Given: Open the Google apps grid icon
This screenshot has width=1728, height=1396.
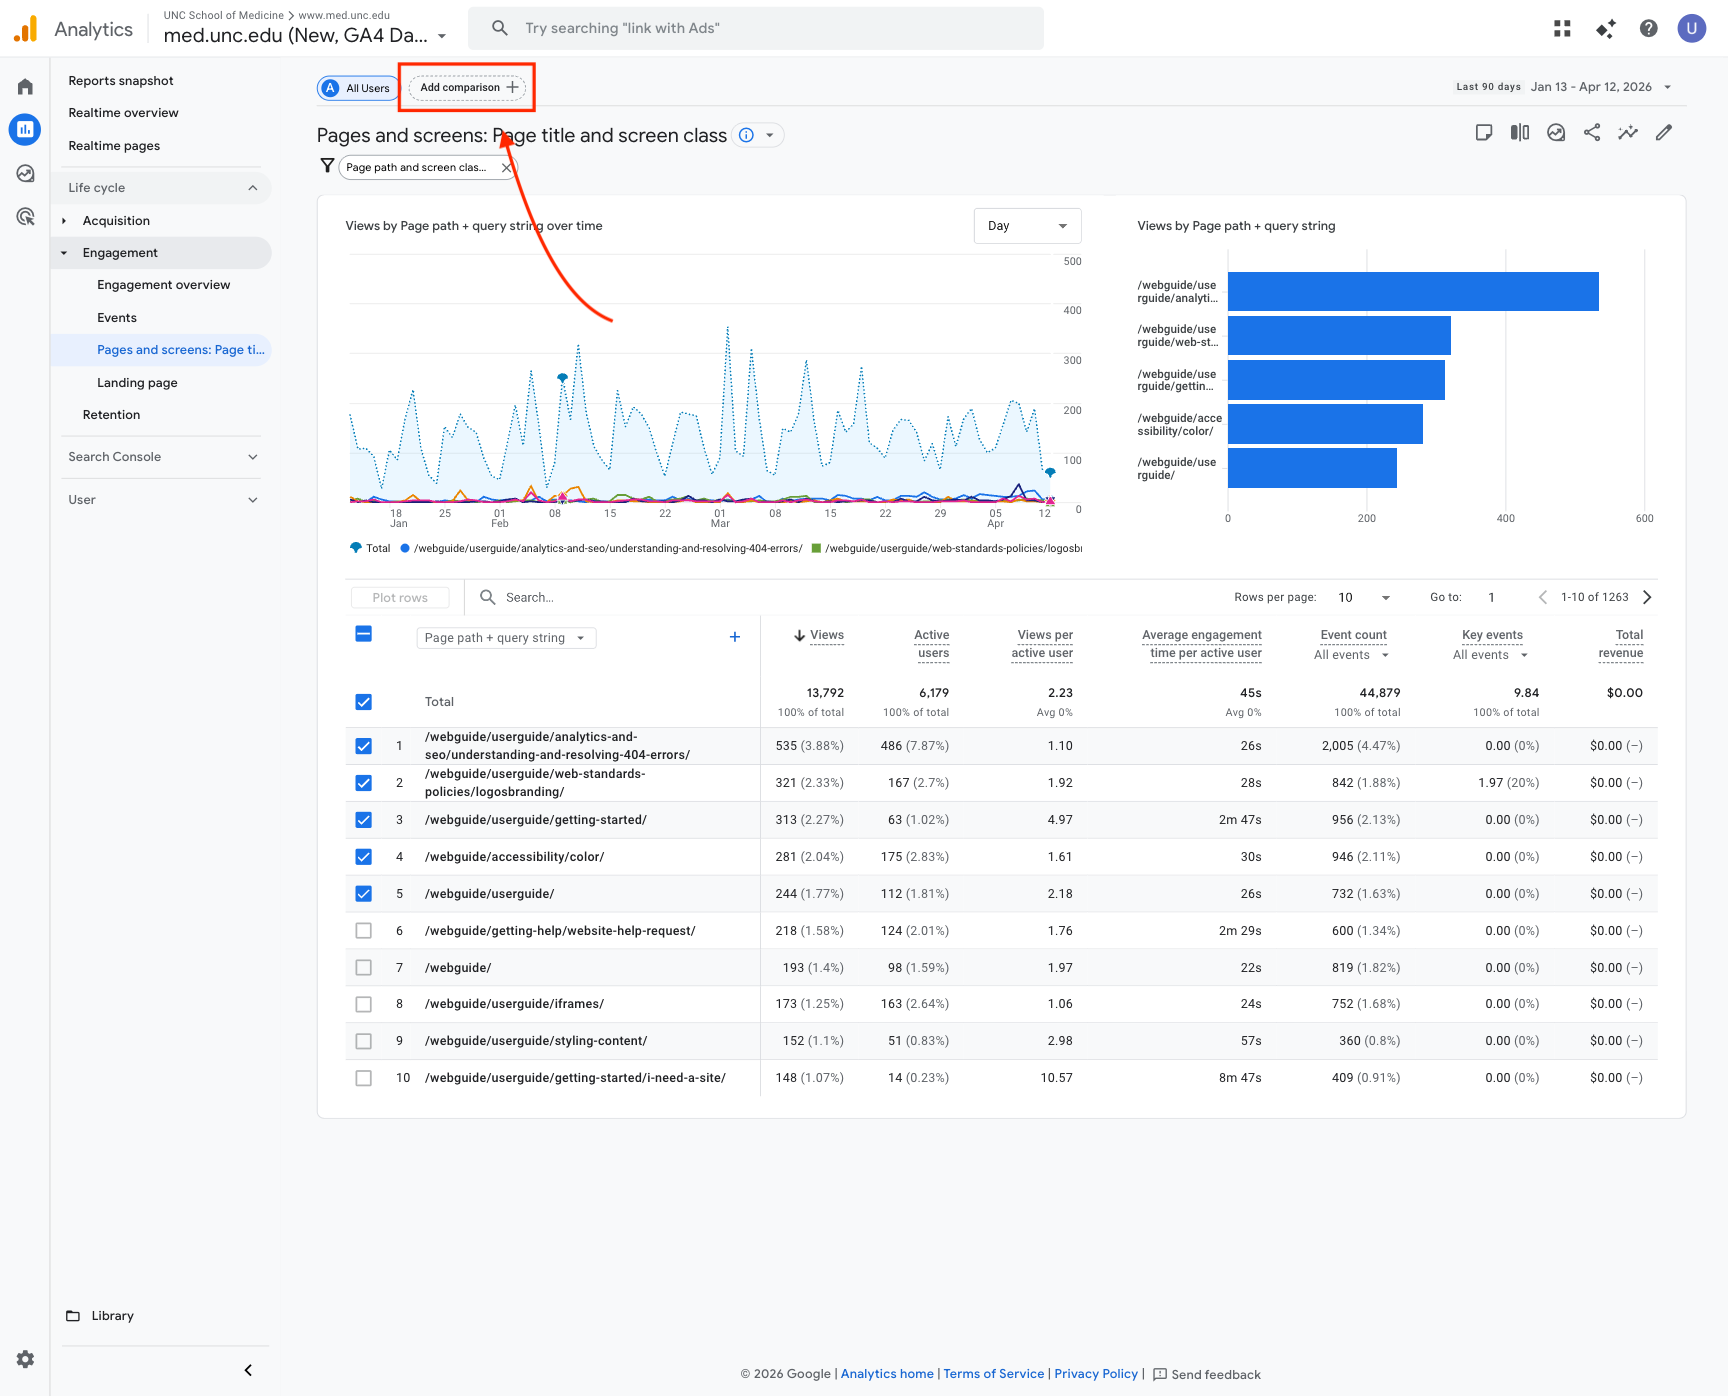Looking at the screenshot, I should [x=1562, y=28].
